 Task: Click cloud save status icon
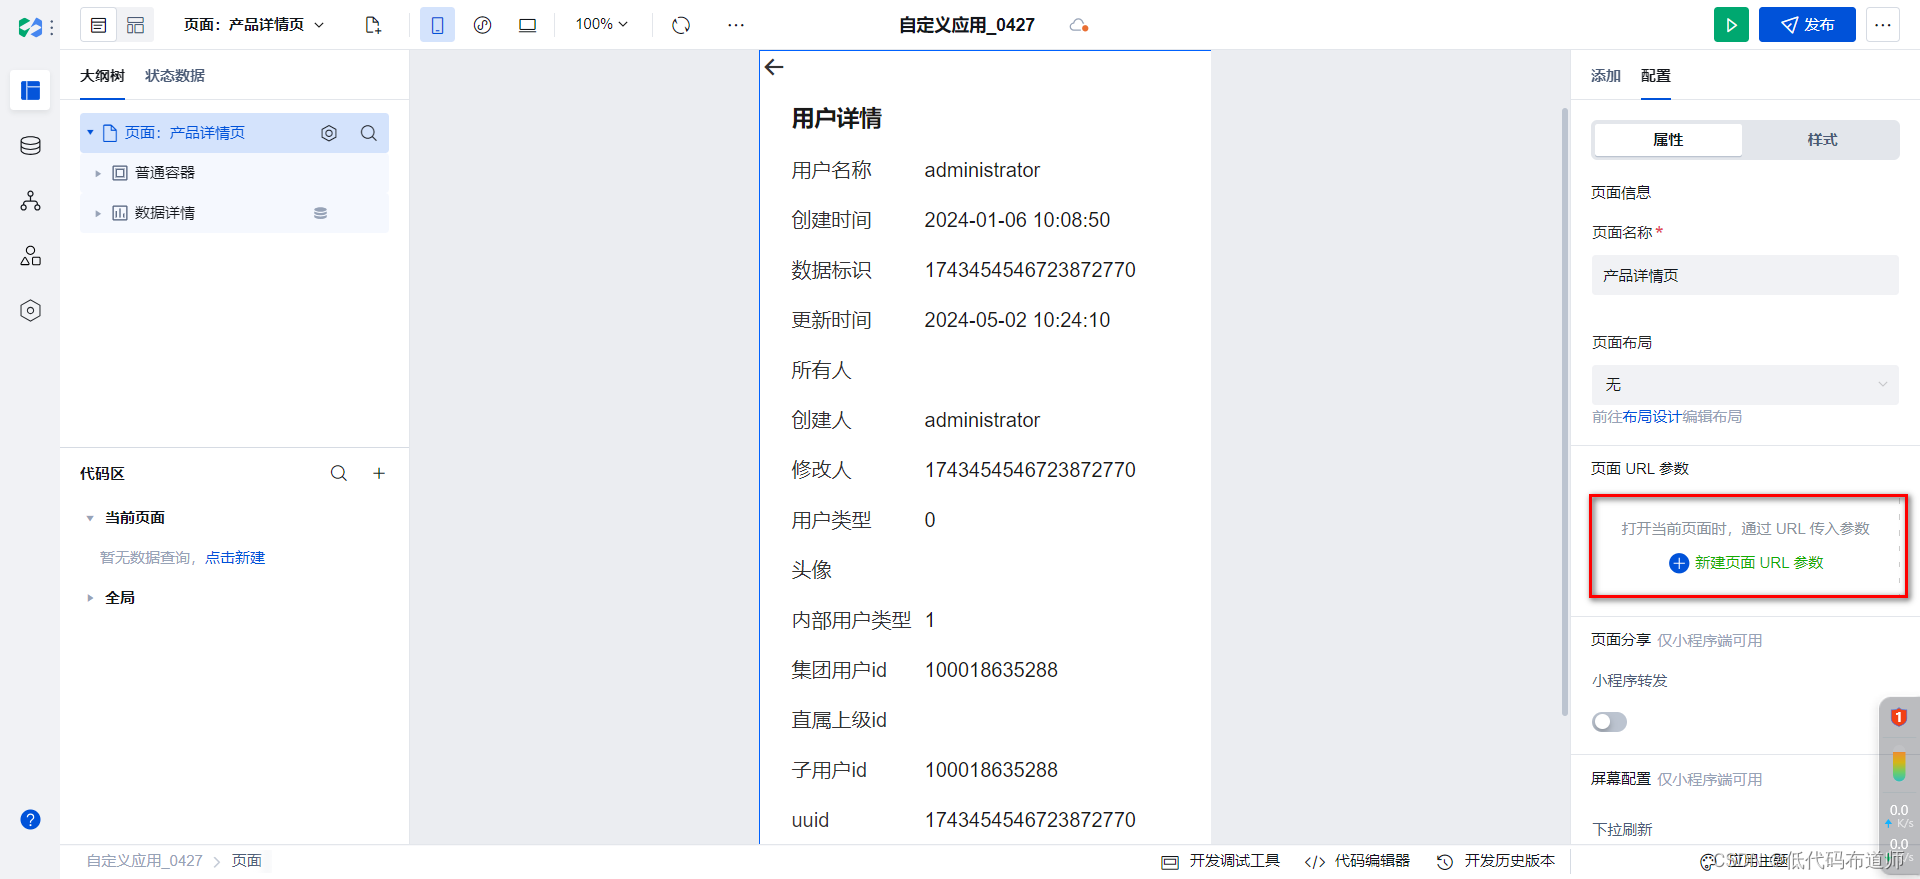[1078, 25]
